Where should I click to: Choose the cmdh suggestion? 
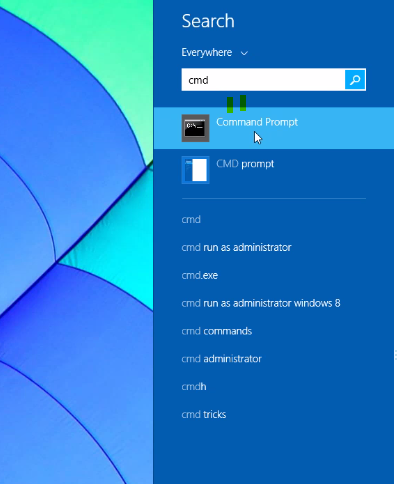tap(194, 387)
